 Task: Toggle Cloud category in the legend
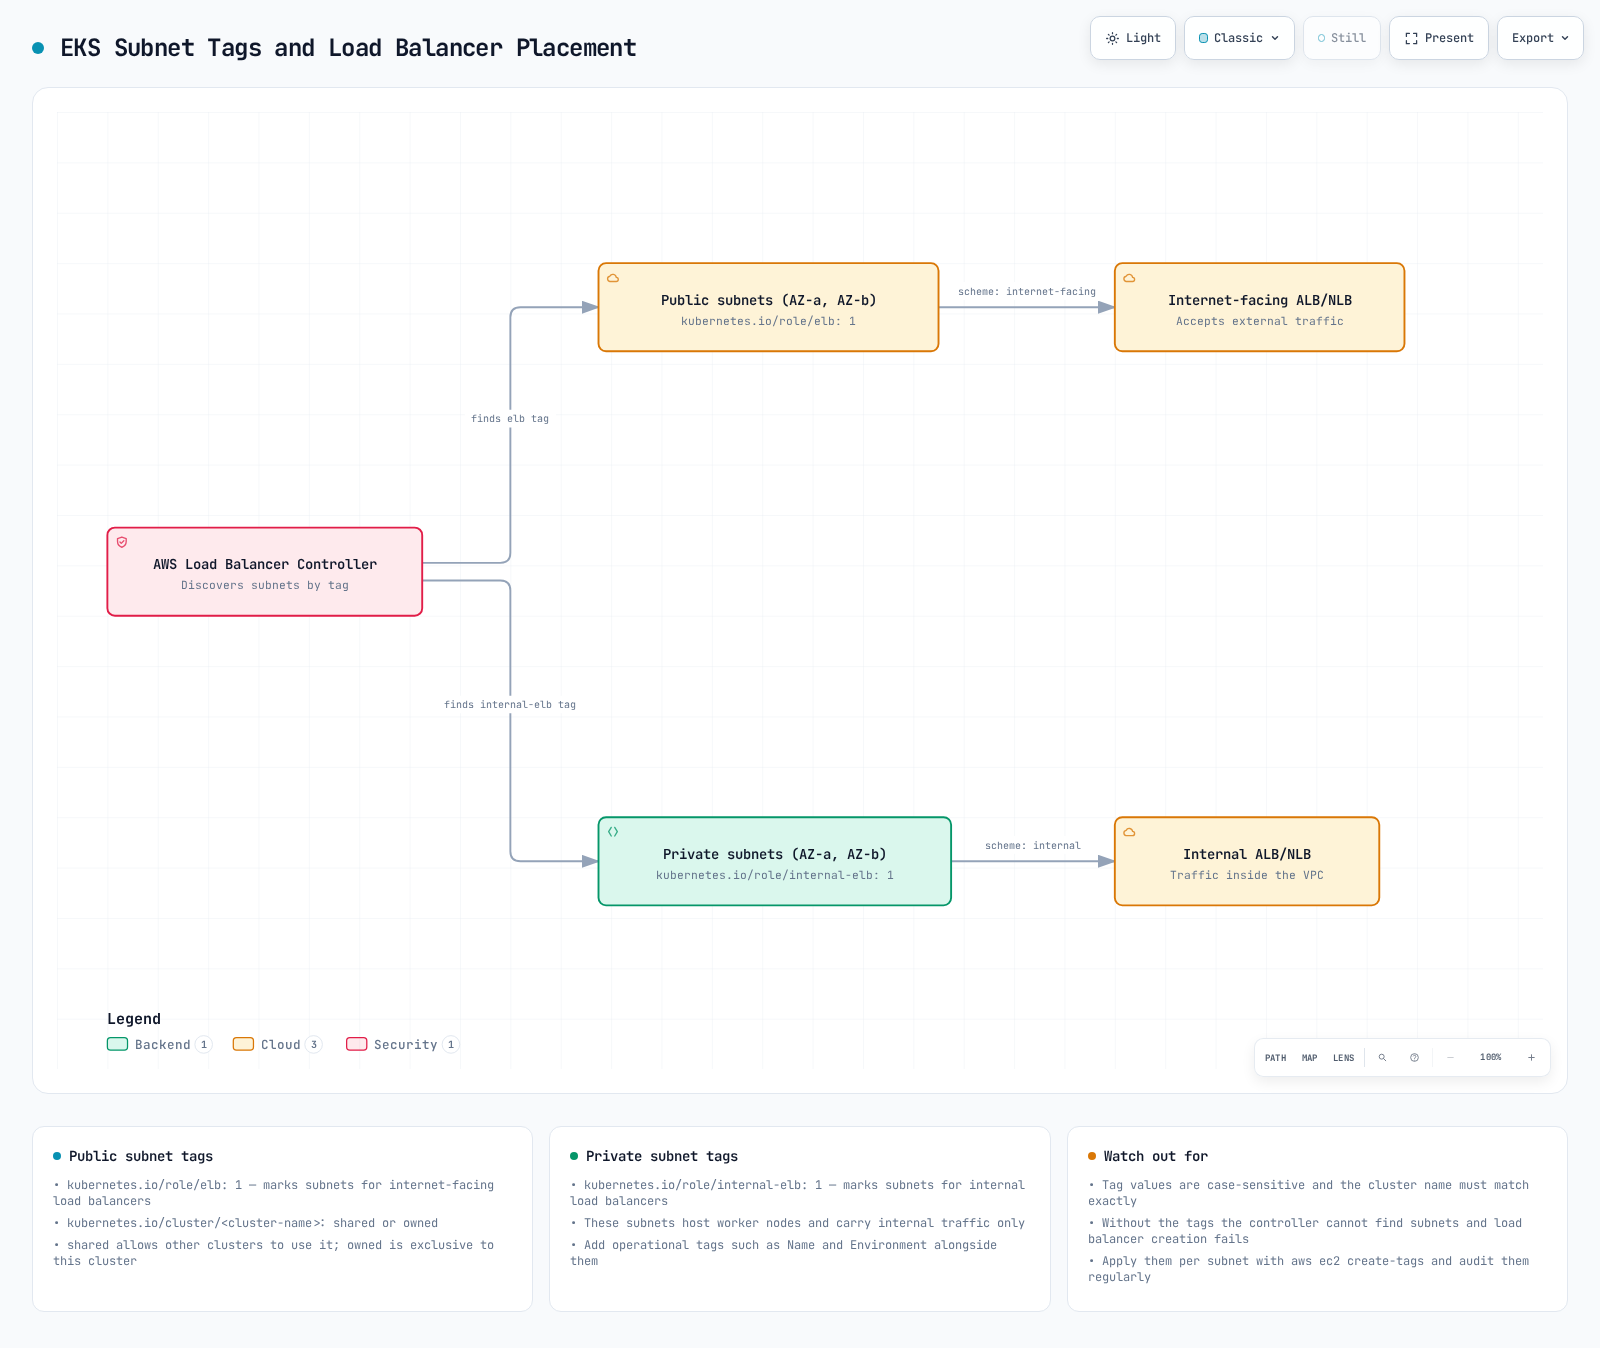[x=277, y=1044]
